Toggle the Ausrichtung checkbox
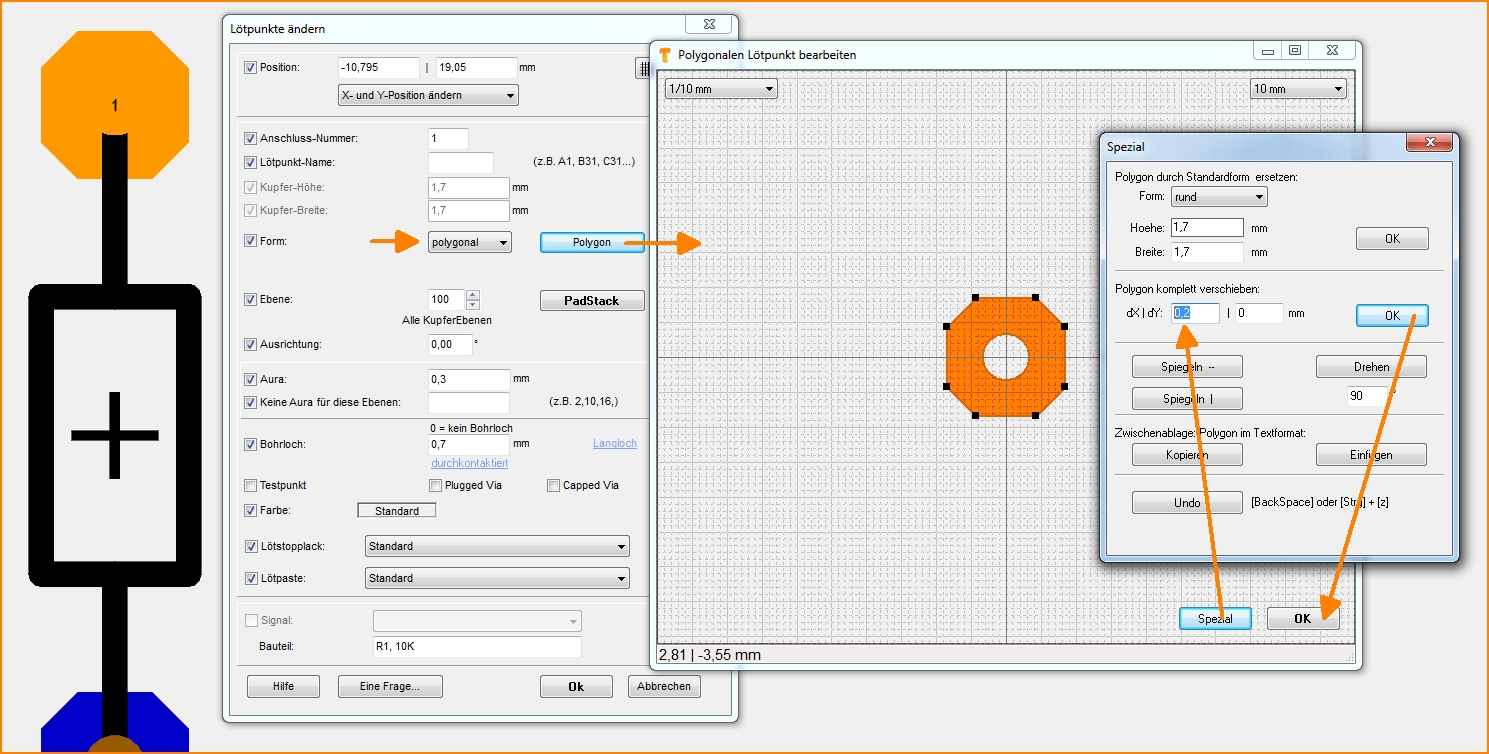1489x754 pixels. [x=250, y=345]
